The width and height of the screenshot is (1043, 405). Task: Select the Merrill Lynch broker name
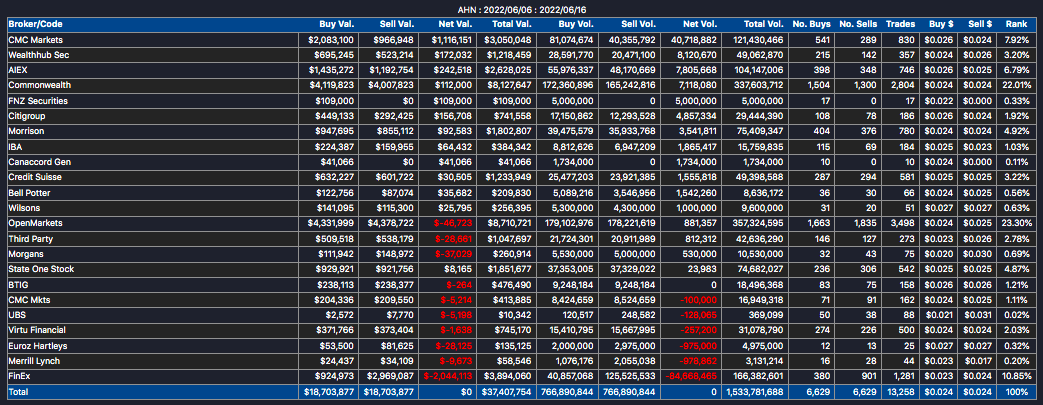tap(34, 361)
